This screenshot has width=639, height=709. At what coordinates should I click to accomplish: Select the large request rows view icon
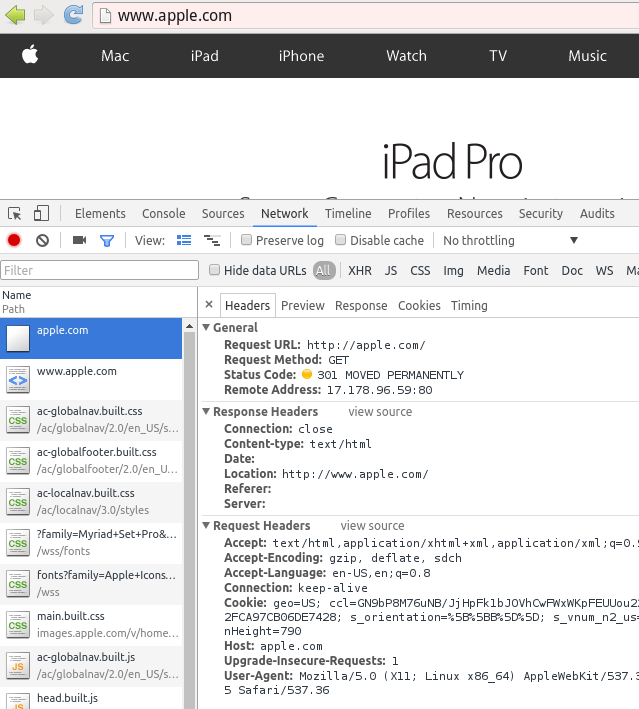184,240
